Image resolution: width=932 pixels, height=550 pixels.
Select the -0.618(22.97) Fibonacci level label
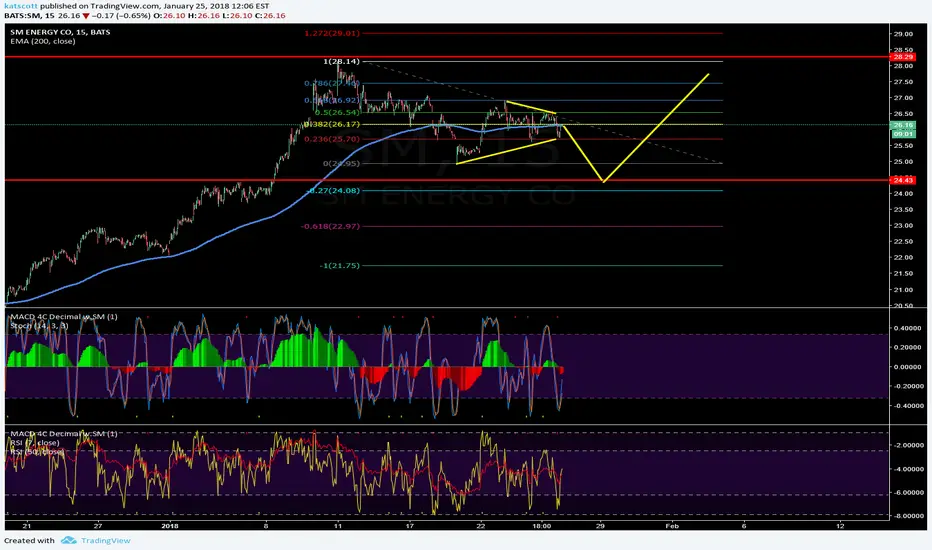(330, 227)
